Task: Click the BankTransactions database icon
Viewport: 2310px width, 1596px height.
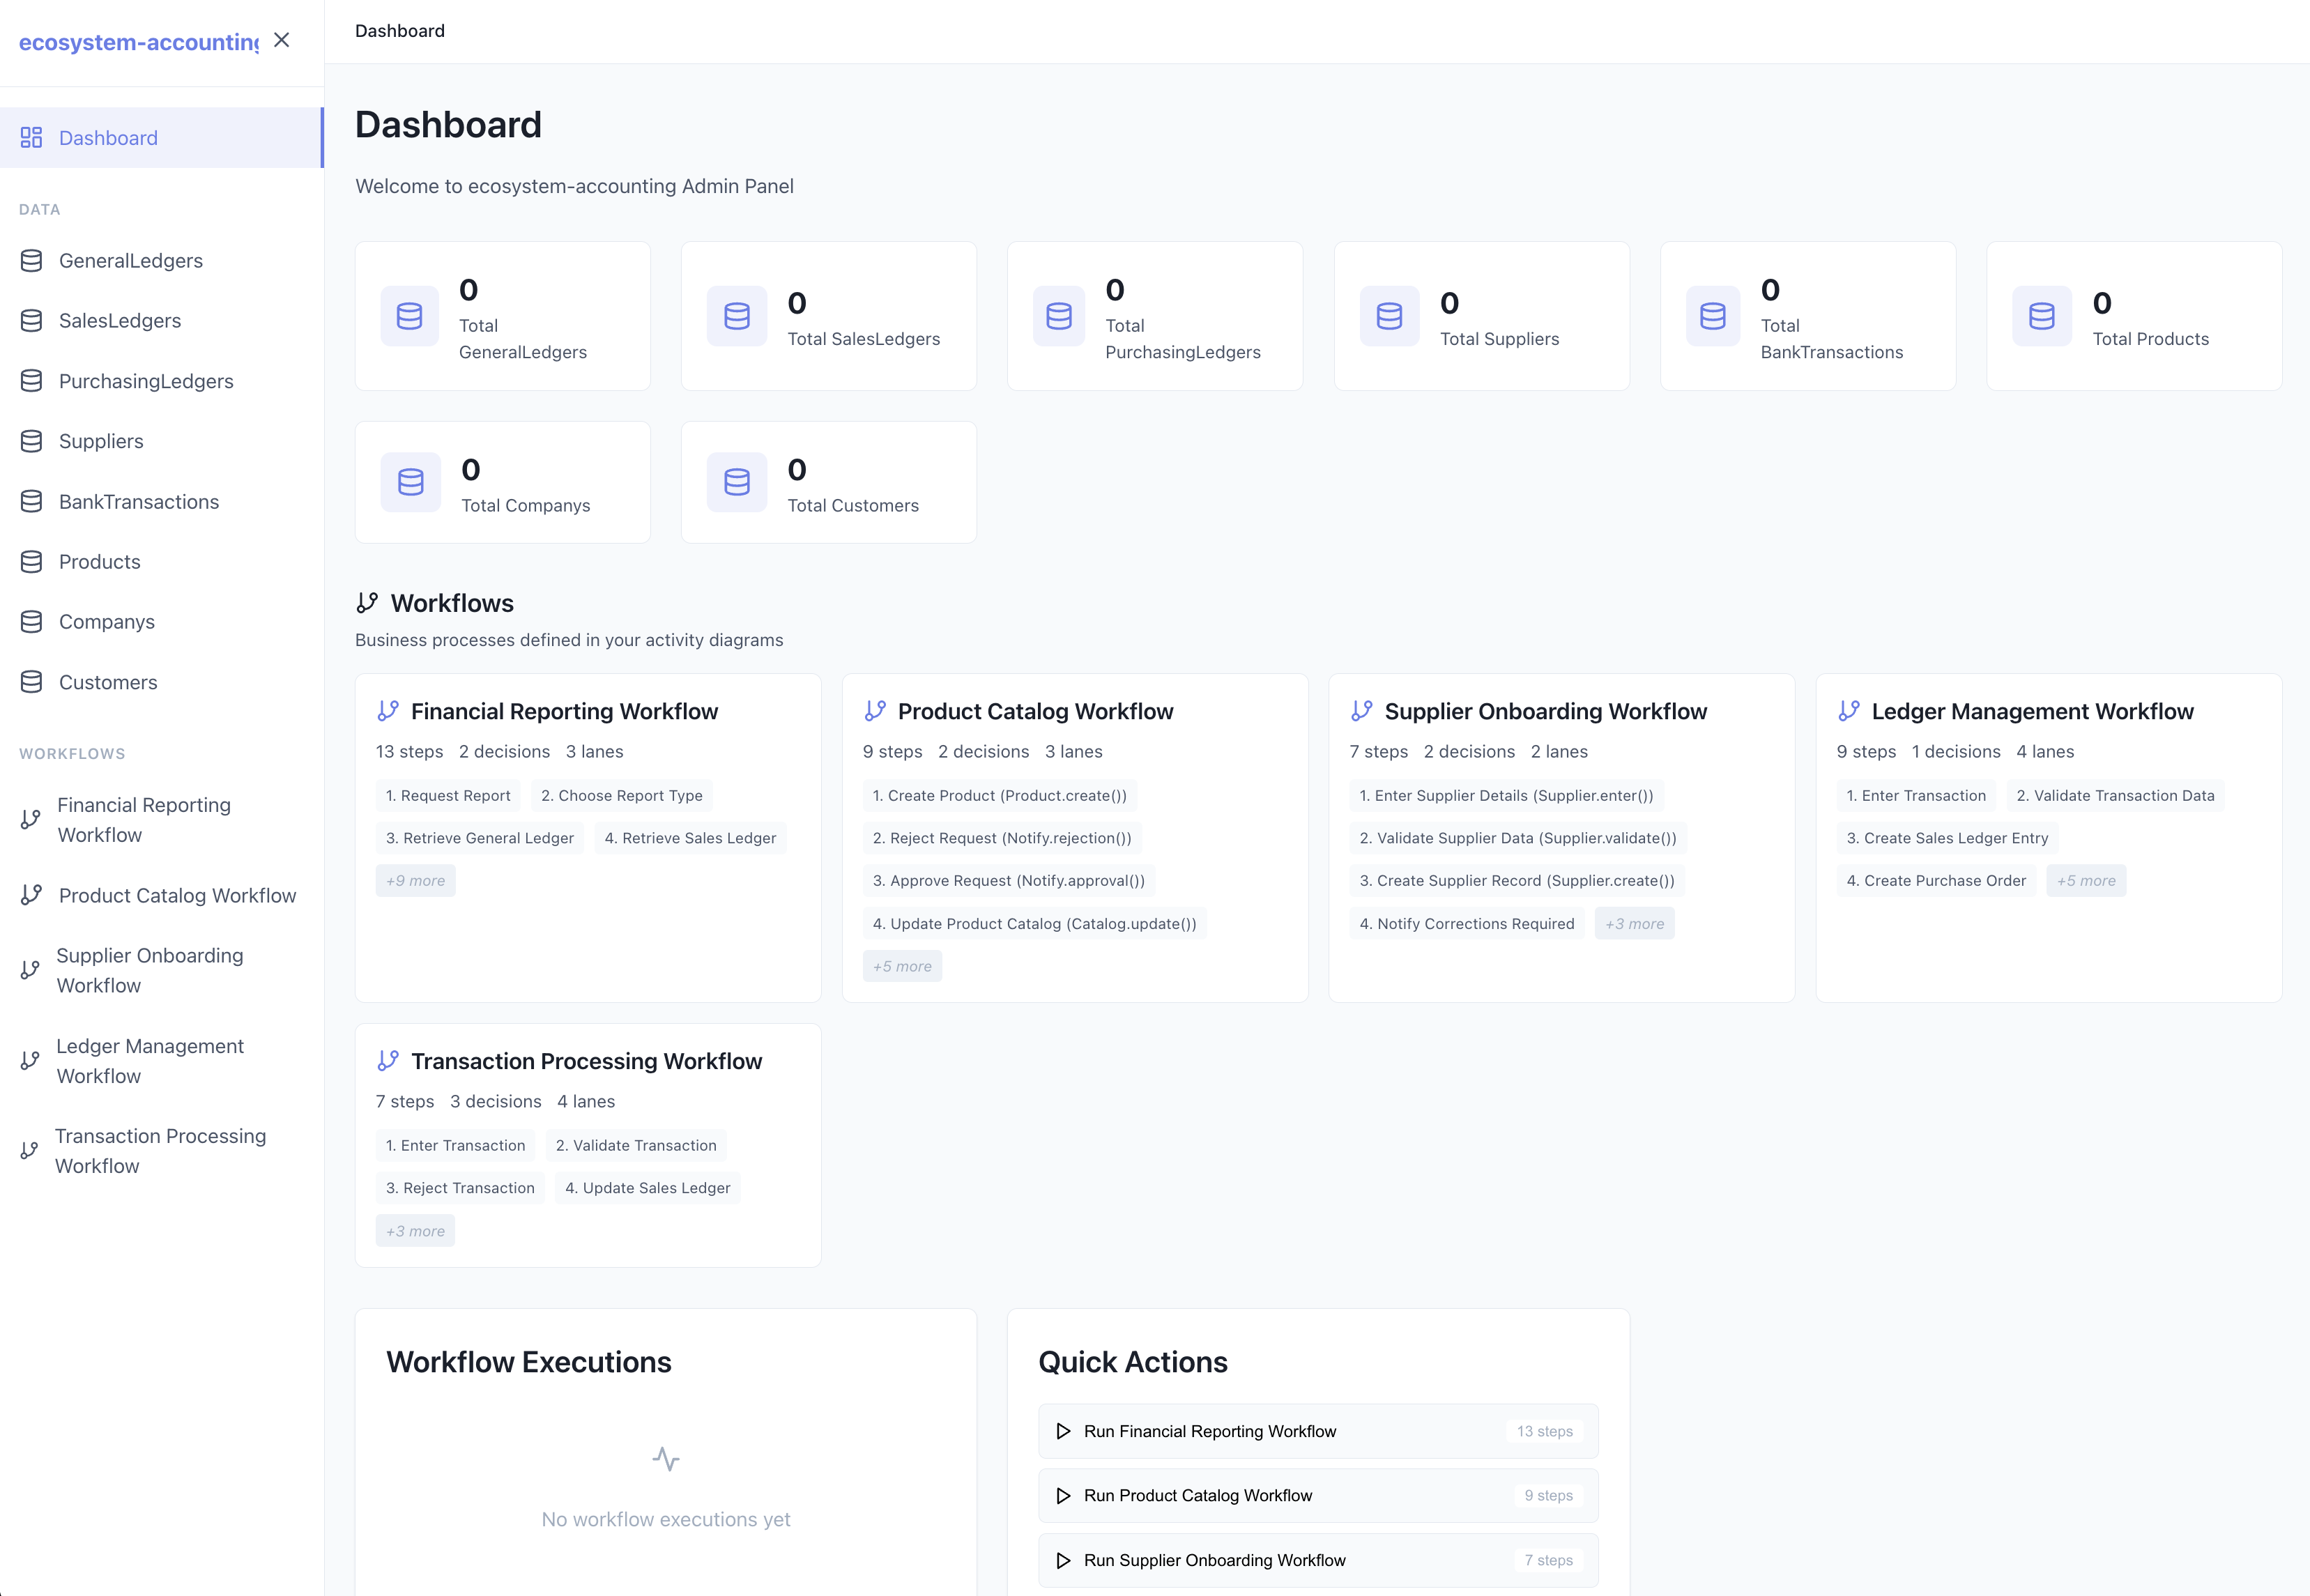Action: point(30,501)
